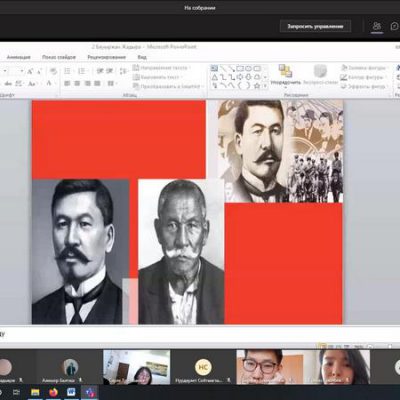Justify the paragraph text
This screenshot has height=400, width=400.
pyautogui.click(x=97, y=83)
